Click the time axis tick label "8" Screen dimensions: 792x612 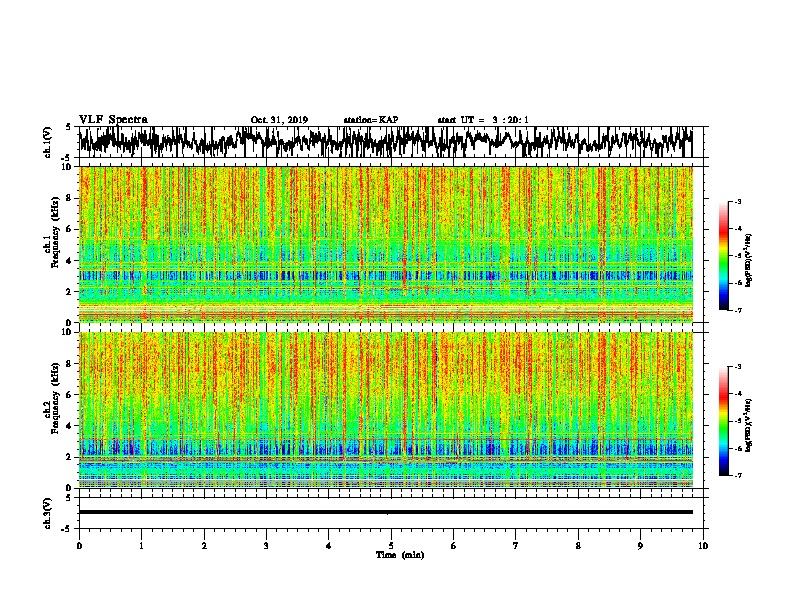click(578, 546)
